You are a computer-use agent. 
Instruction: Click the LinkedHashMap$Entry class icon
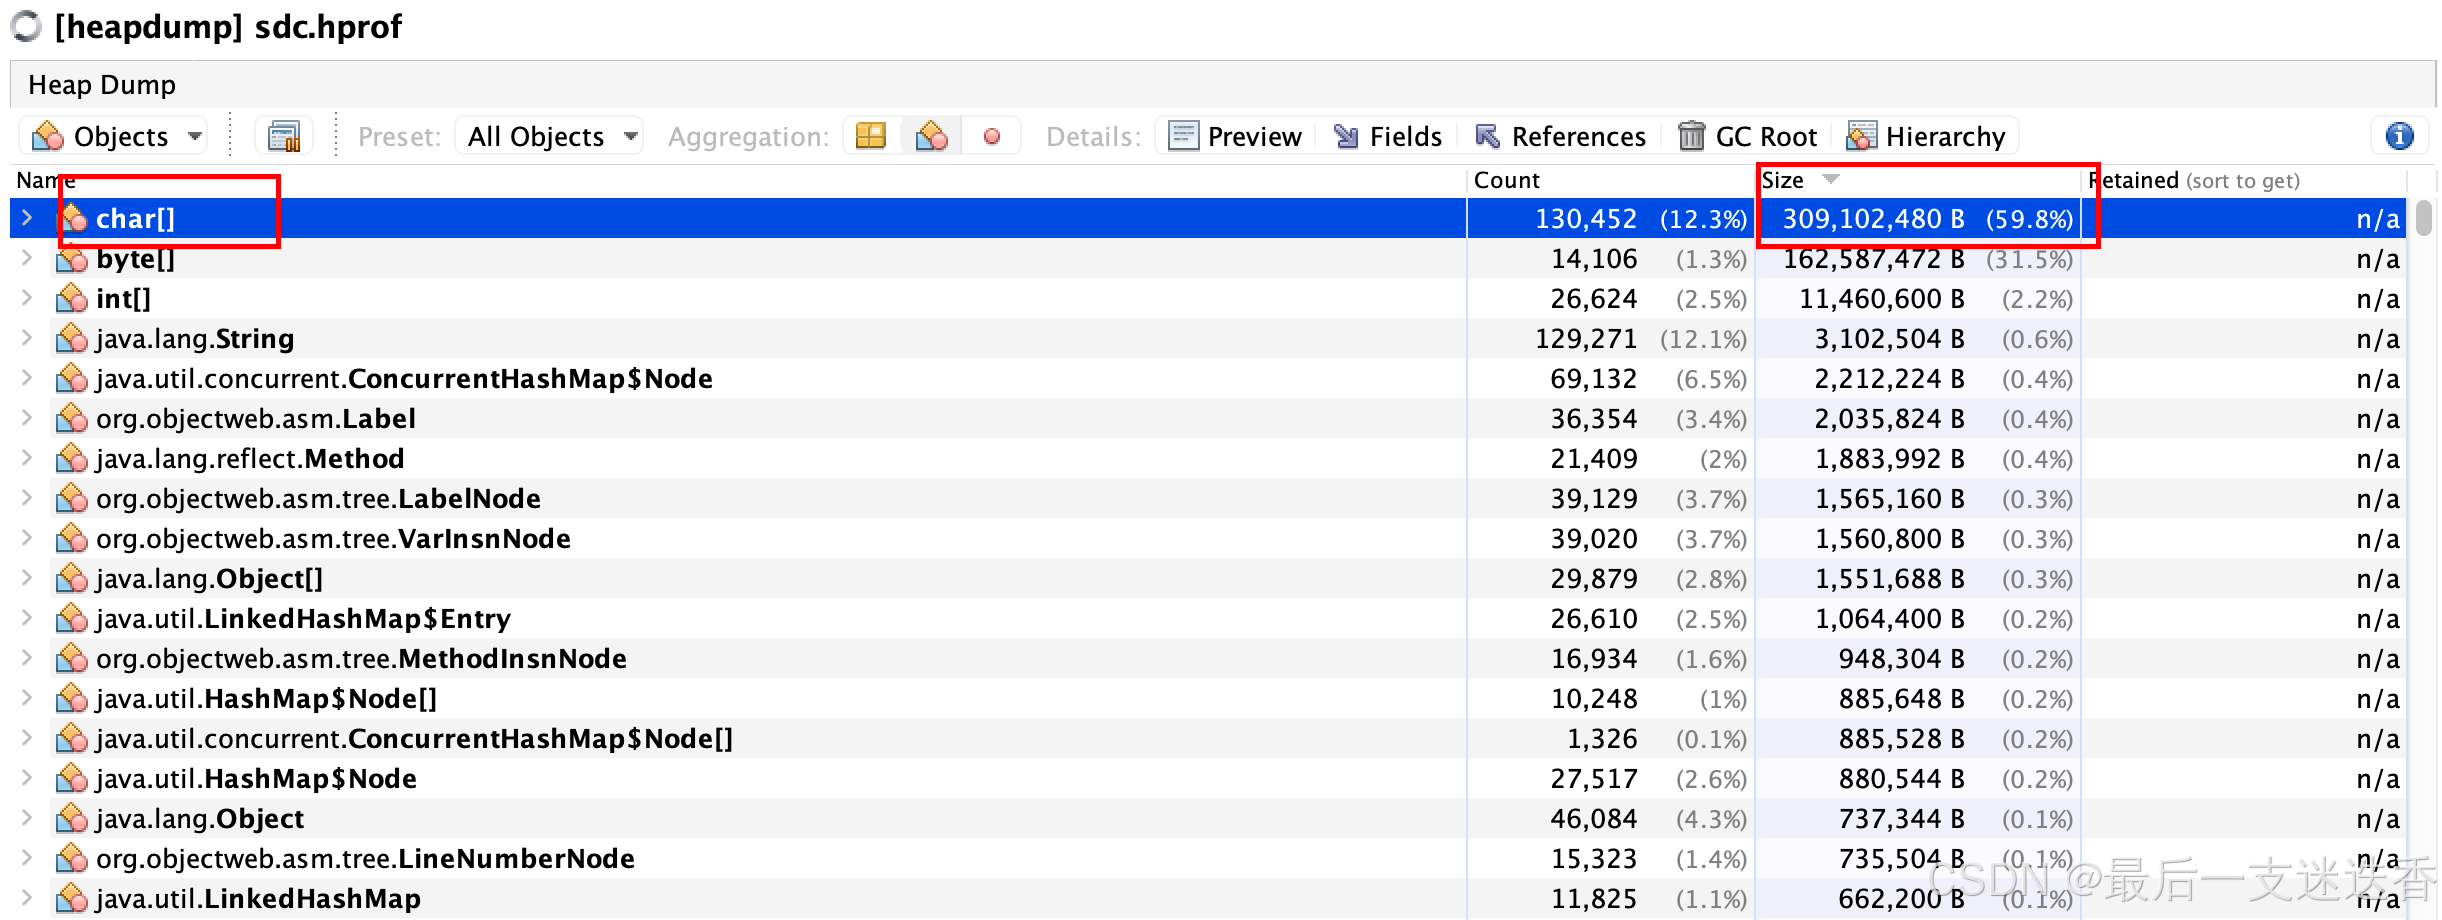pos(72,618)
